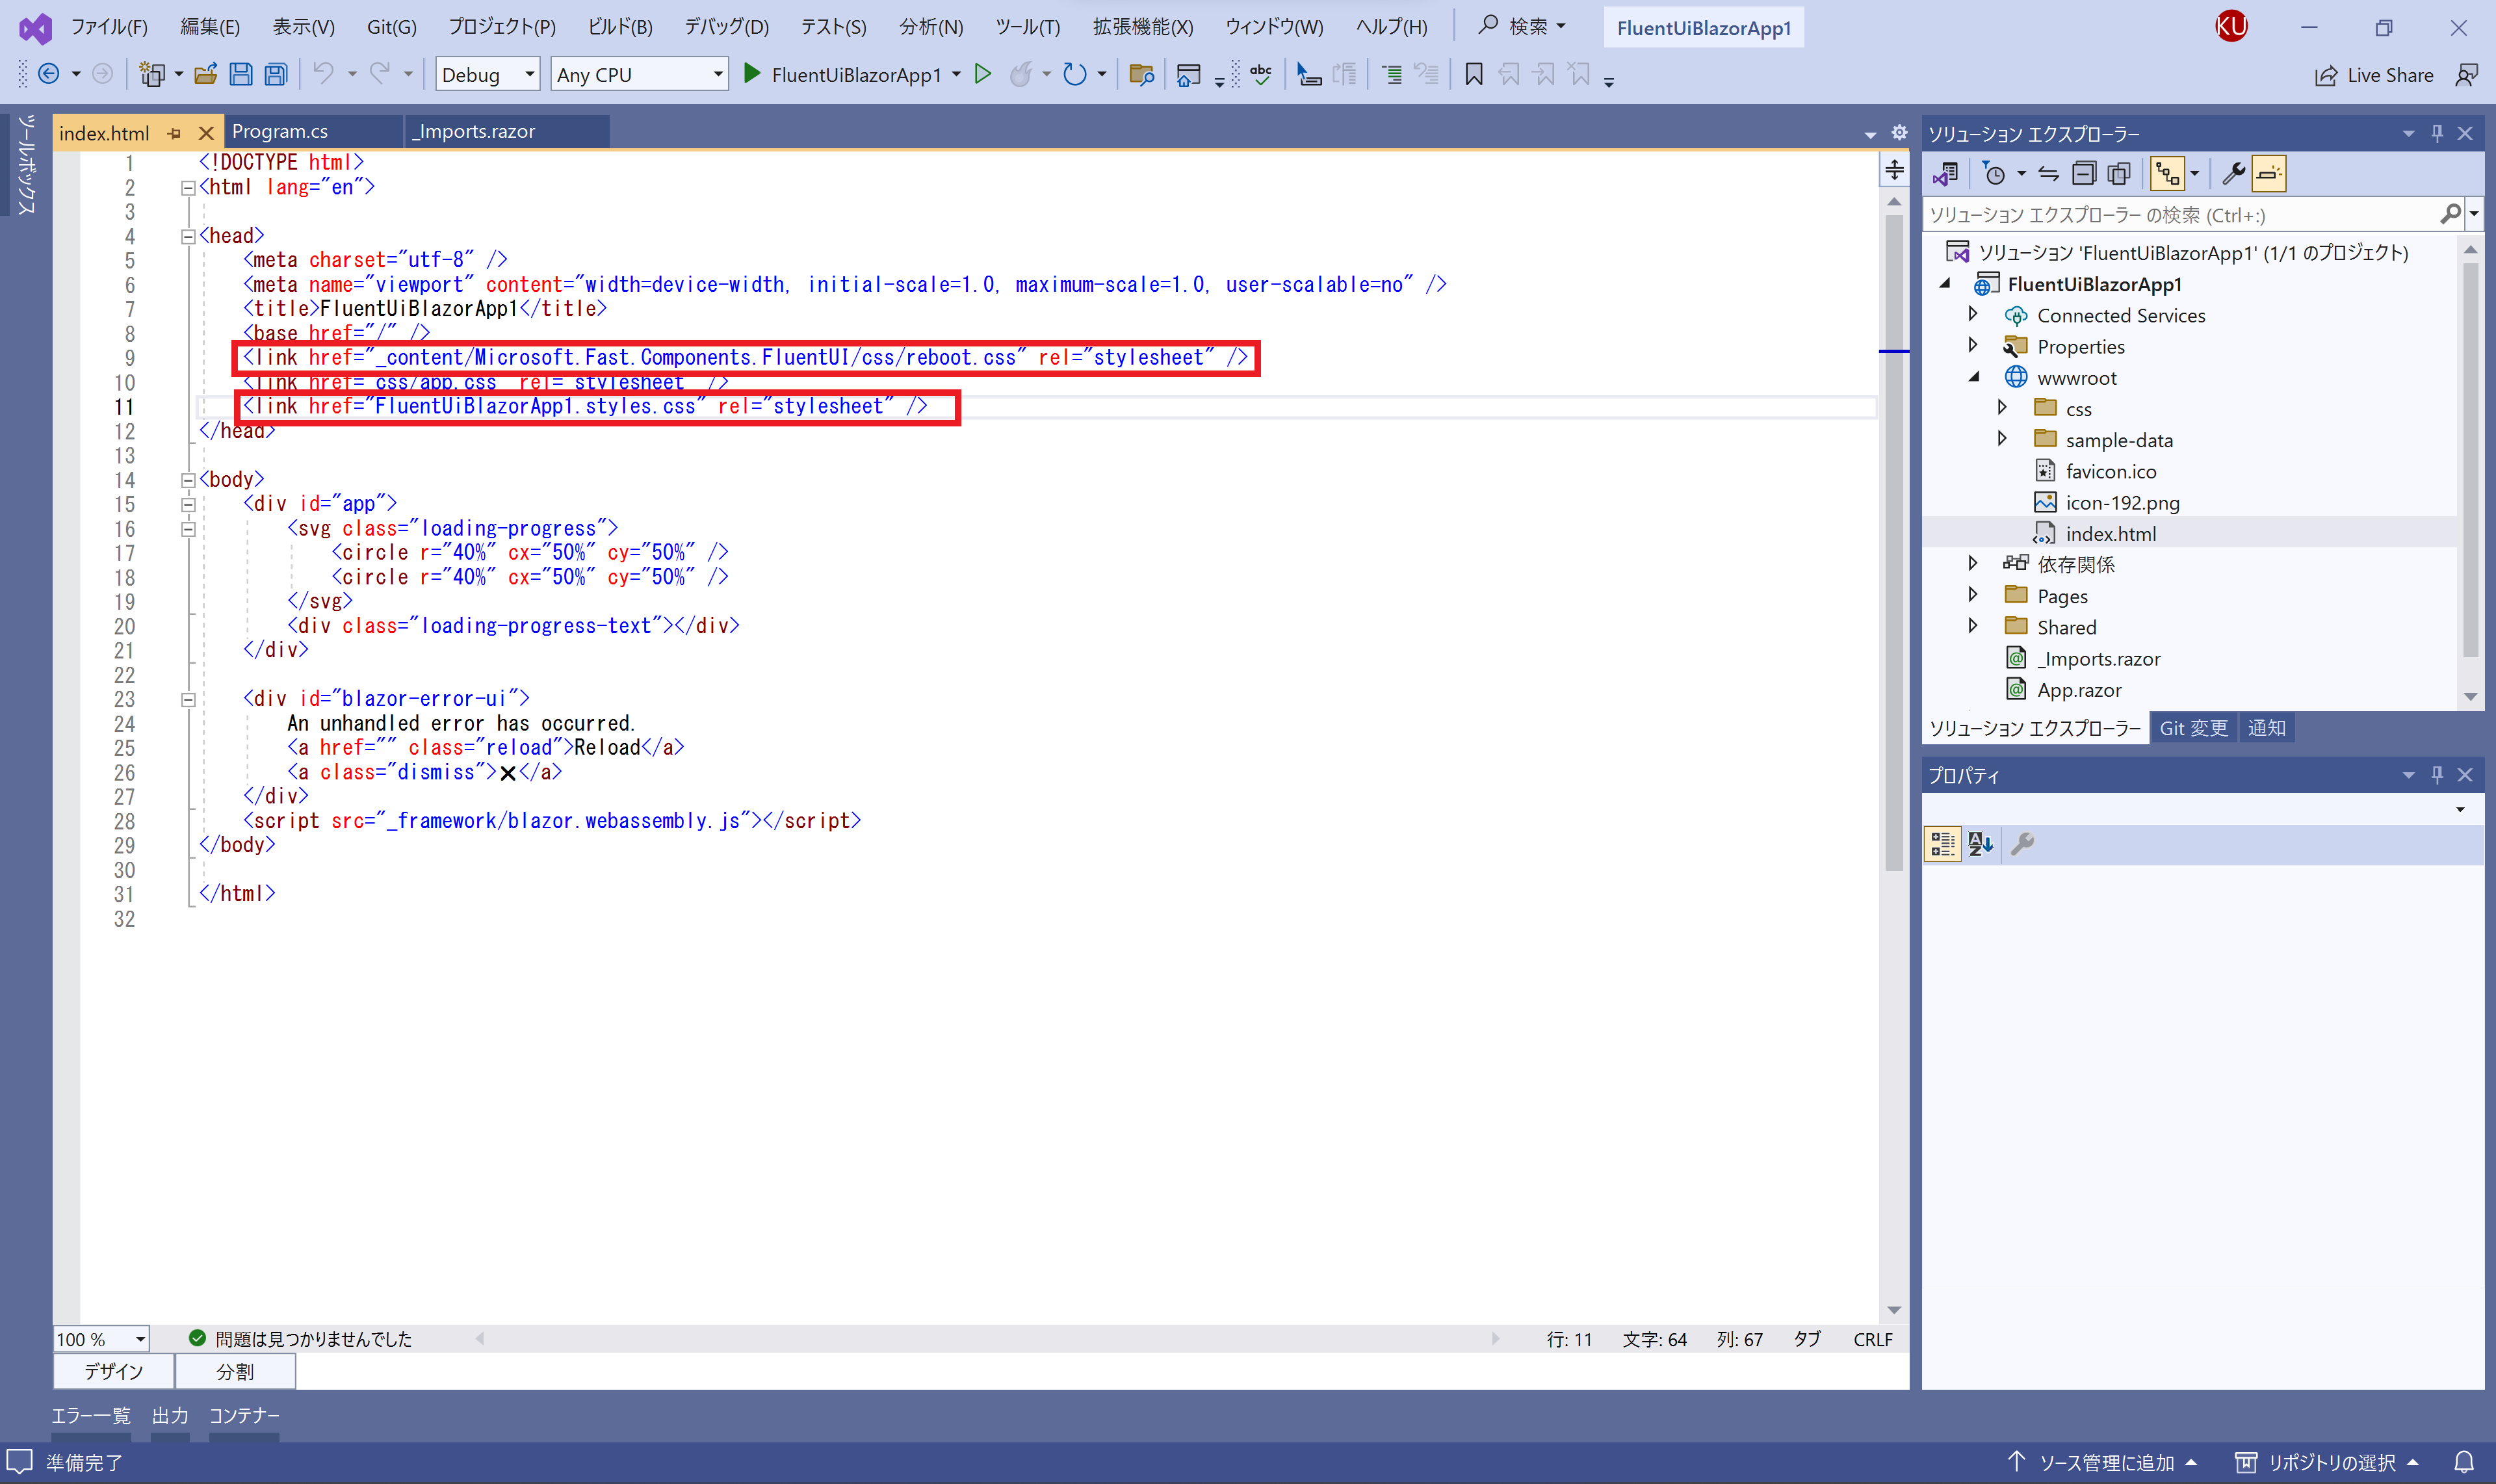
Task: Open the Any CPU platform dropdown
Action: pos(639,74)
